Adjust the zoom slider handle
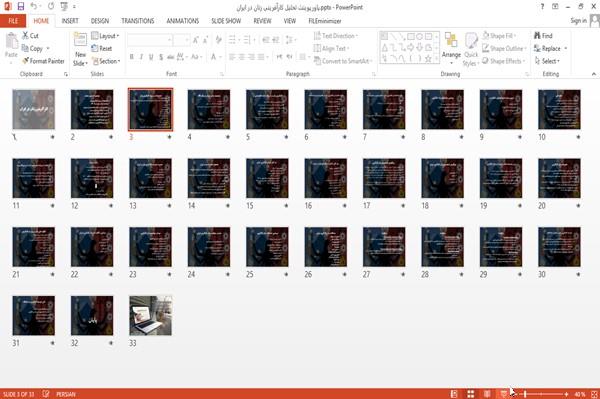The image size is (600, 399). coord(525,394)
